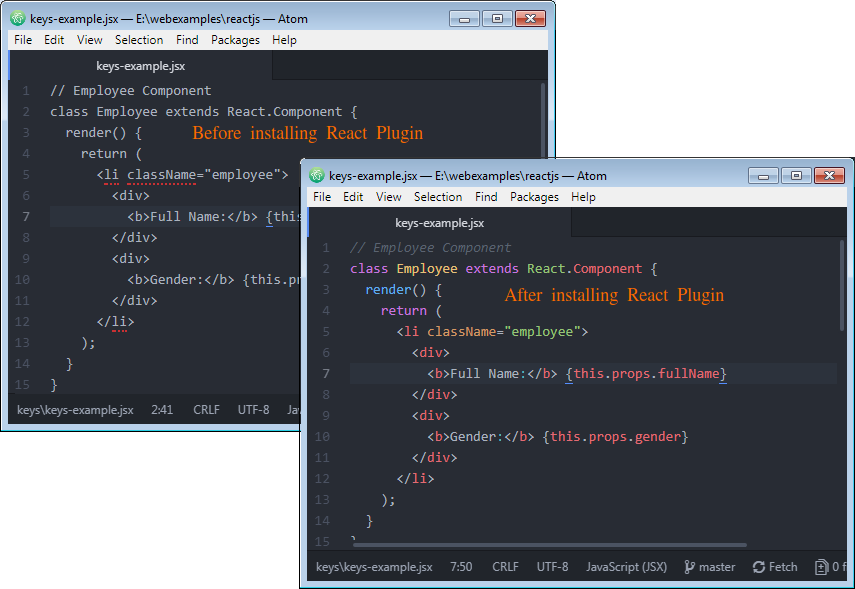Click 'return (' in front editor line 4
Viewport: 855px width, 589px height.
411,311
